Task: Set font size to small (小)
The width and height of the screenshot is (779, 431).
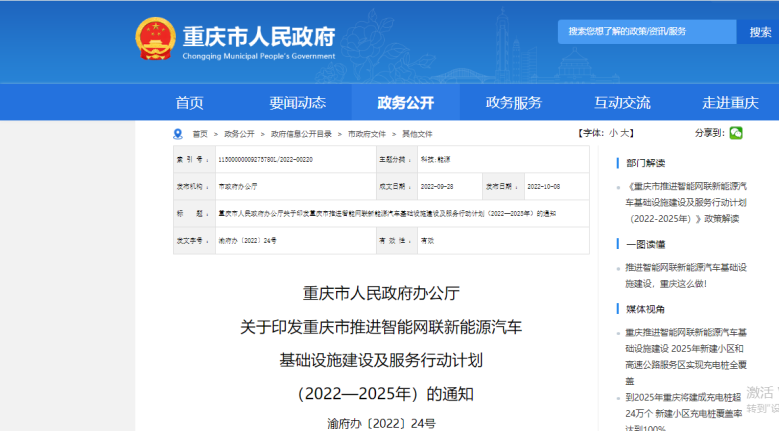Action: coord(613,133)
